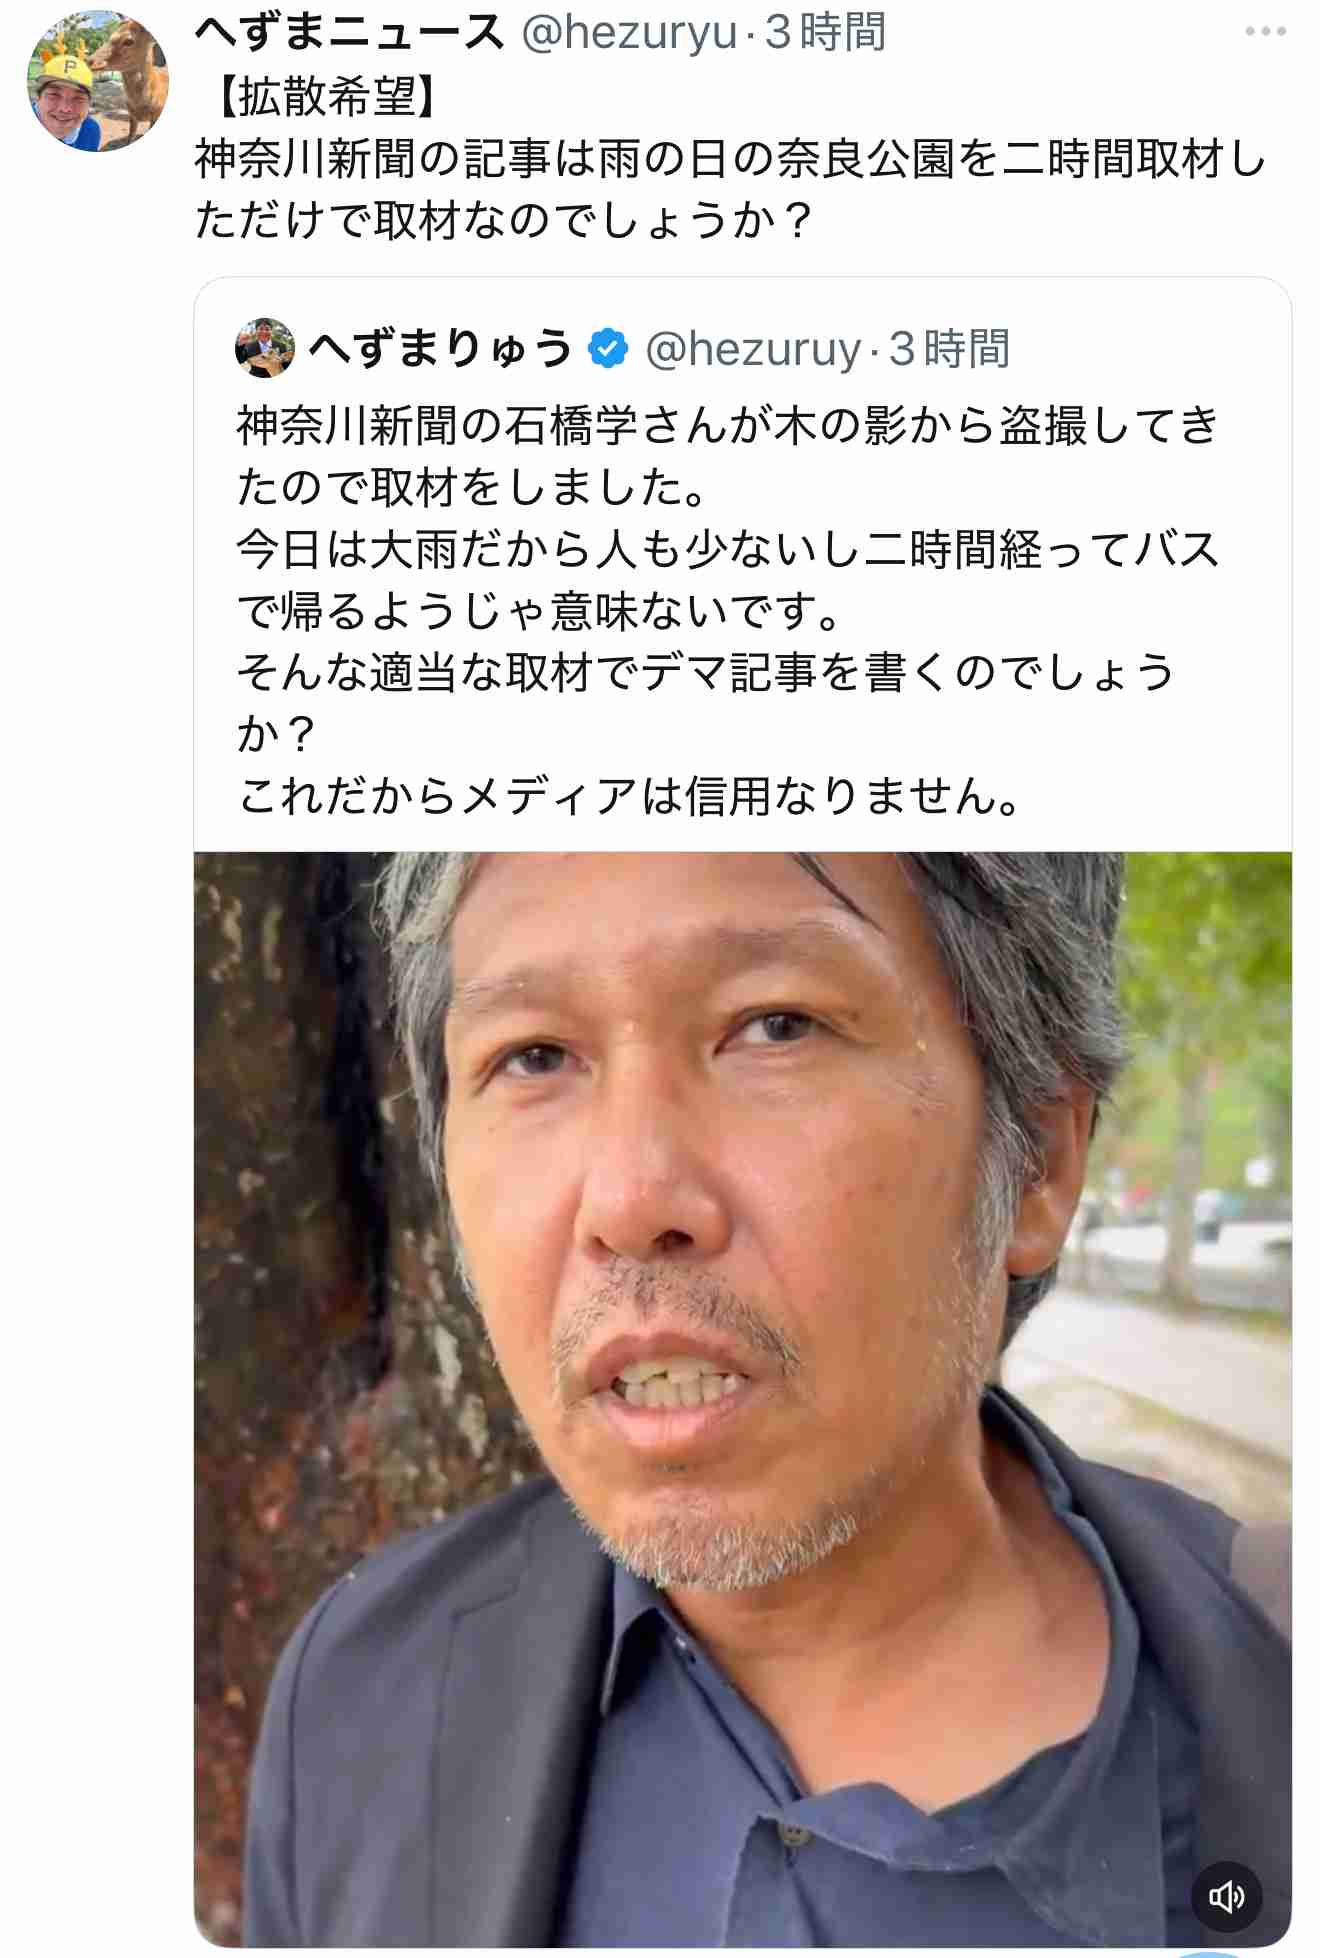Screen dimensions: 1320x1958
Task: Click the line ただけで取材なのでしょうか？
Action: pyautogui.click(x=505, y=220)
